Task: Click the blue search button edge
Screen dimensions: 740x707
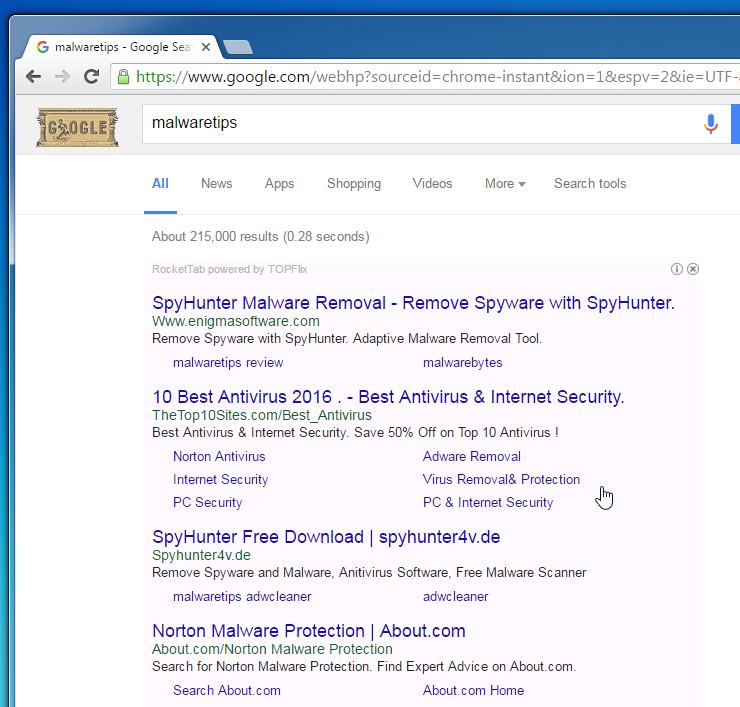Action: [x=735, y=124]
